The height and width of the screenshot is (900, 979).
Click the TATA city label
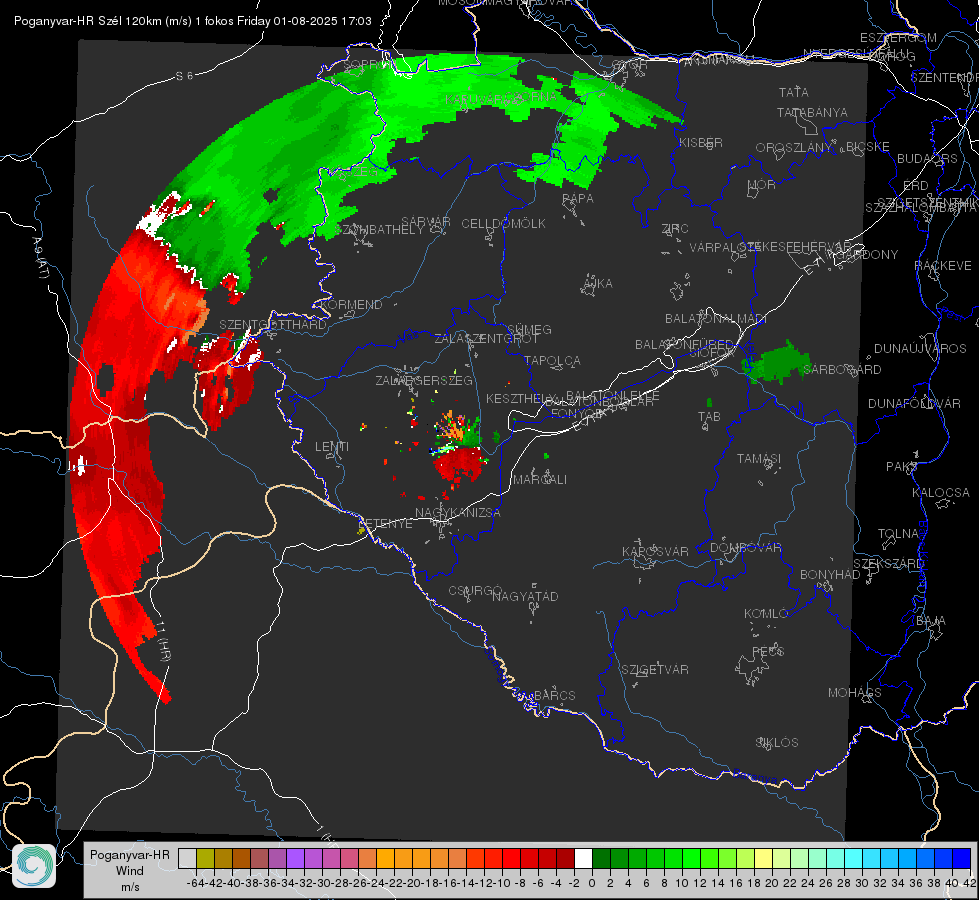[794, 92]
